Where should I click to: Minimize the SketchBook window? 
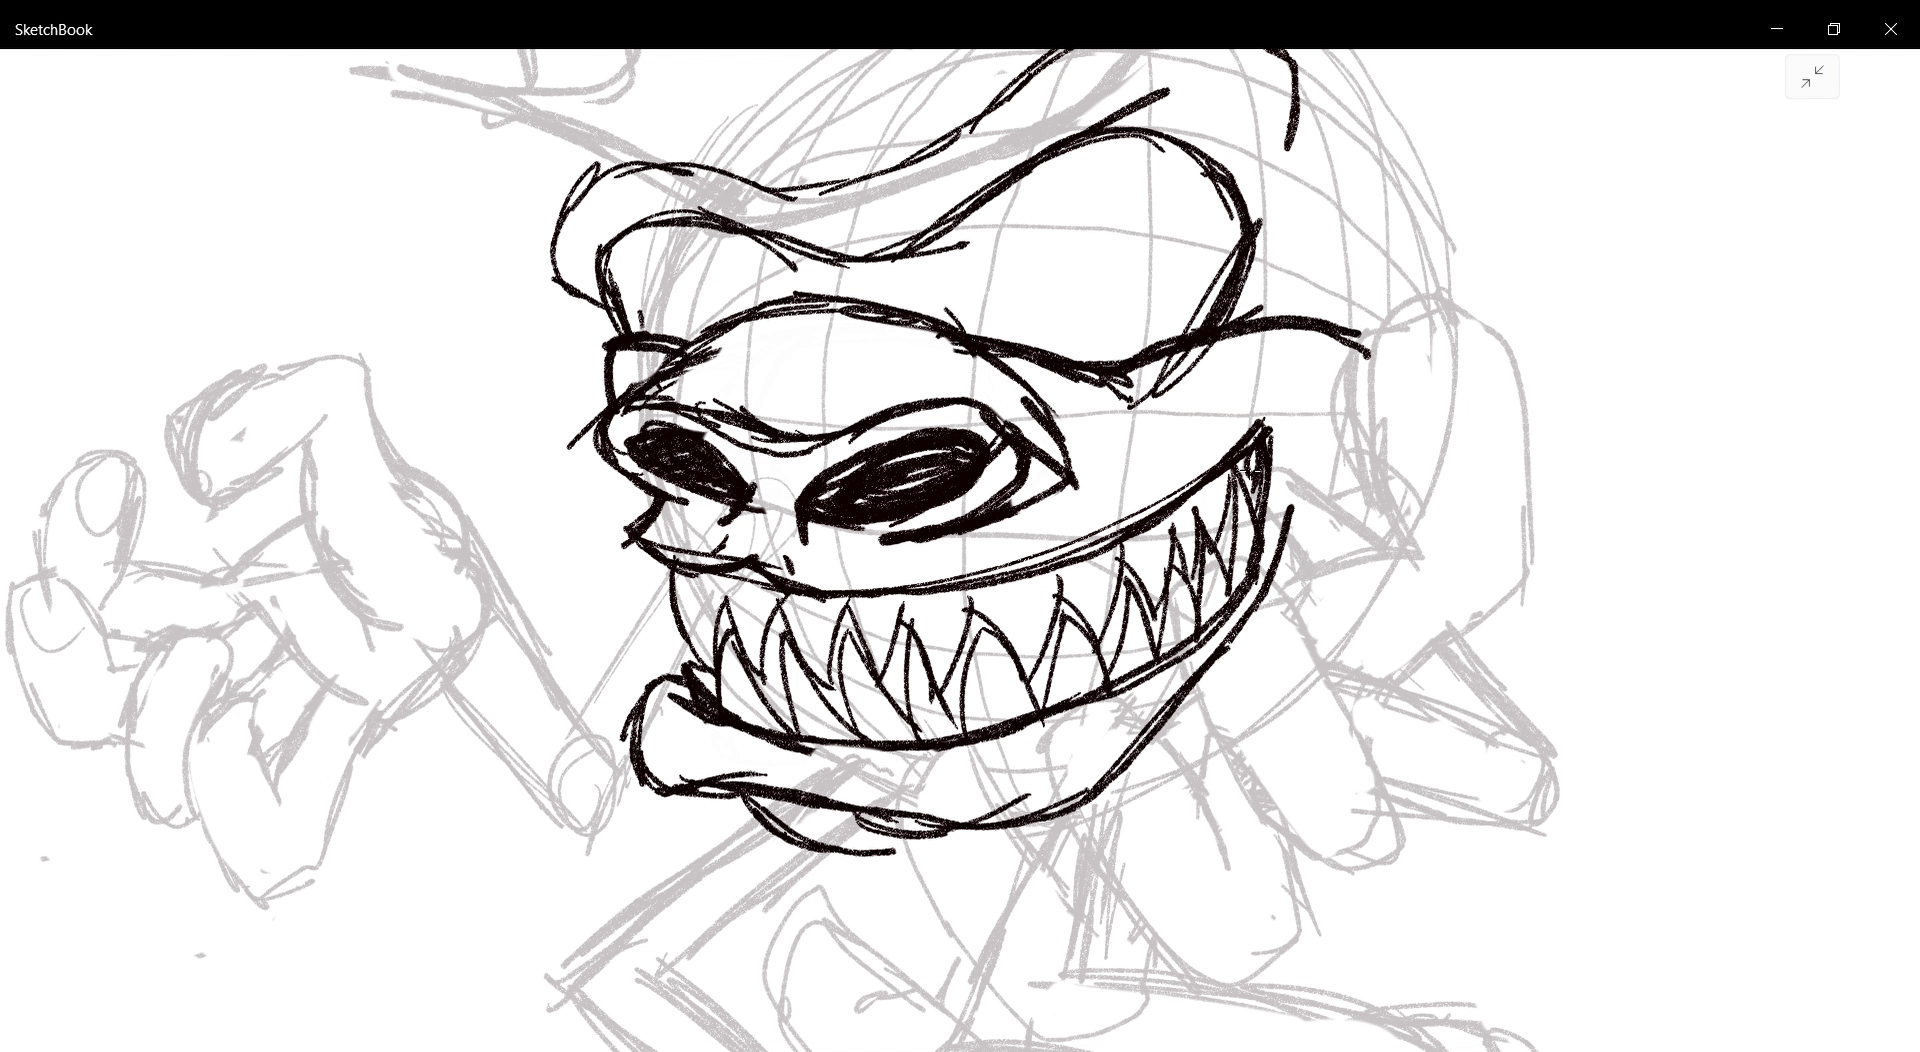(1776, 29)
